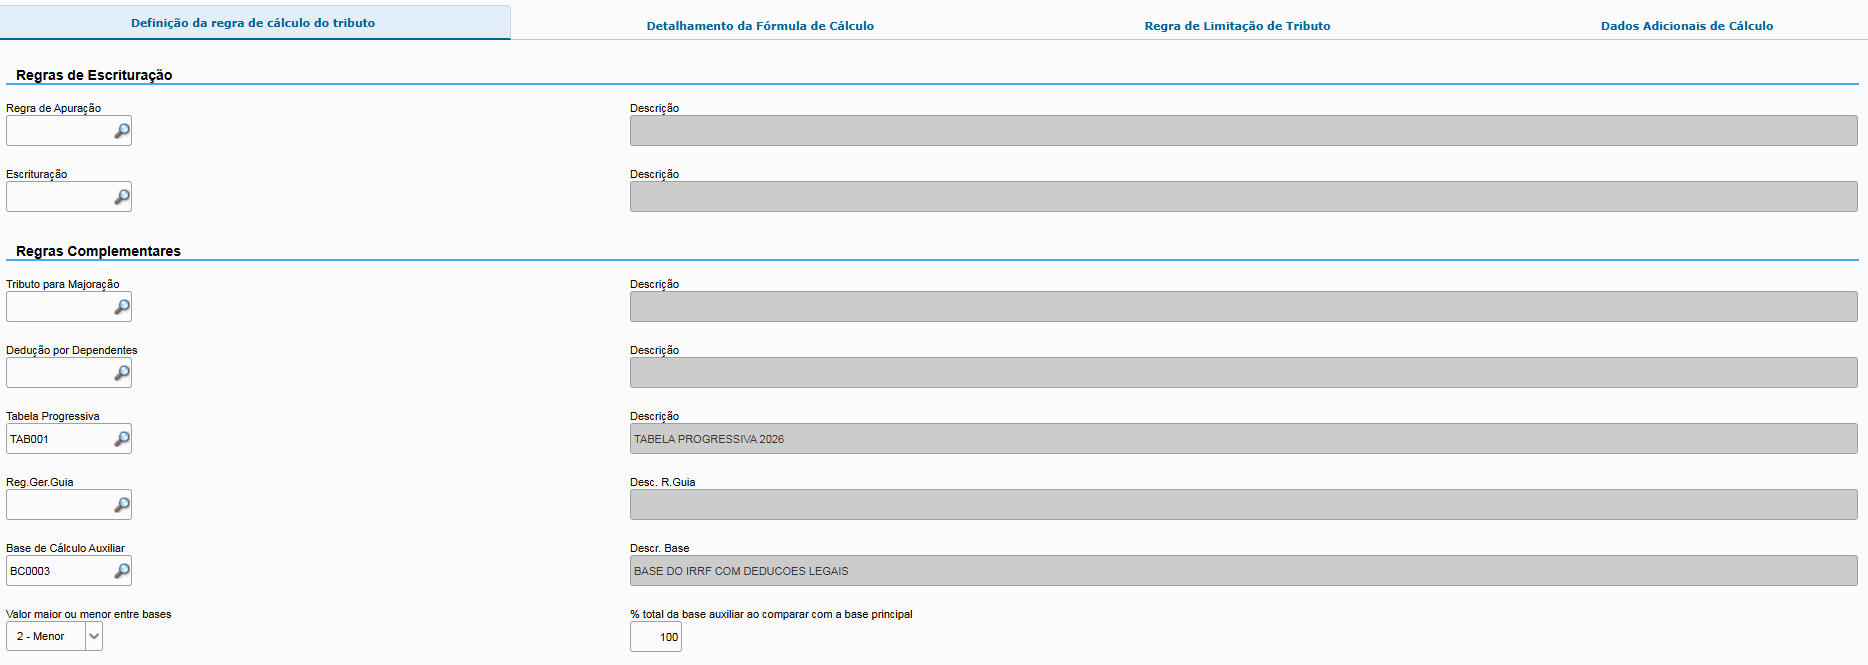Open Dados Adicionais de Cálculo tab
Screen dimensions: 1868x665
tap(1687, 26)
